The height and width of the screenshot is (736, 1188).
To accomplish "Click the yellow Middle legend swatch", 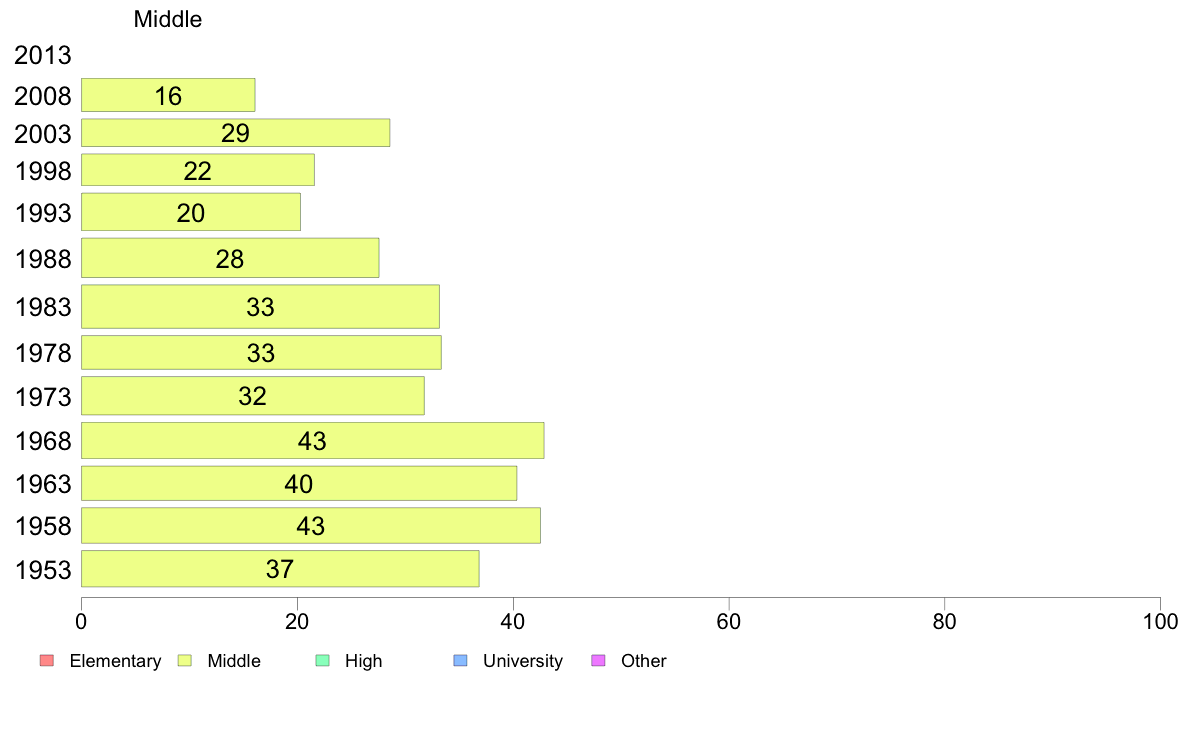I will 185,661.
